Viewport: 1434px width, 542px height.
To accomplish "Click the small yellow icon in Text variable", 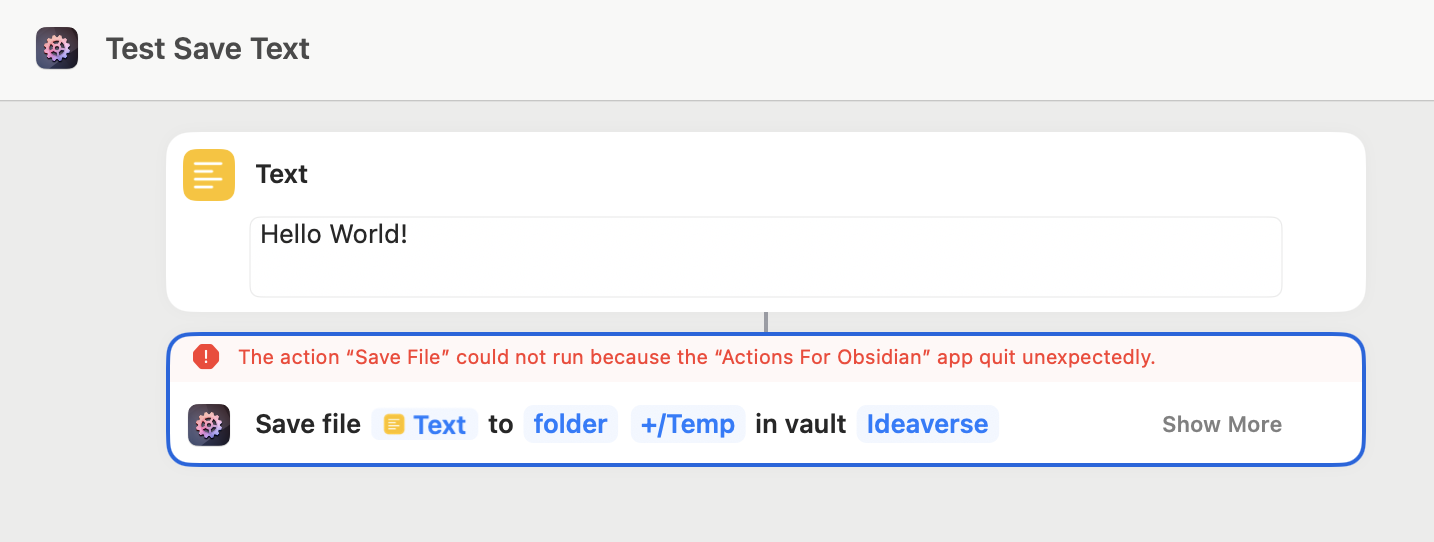I will pos(394,425).
